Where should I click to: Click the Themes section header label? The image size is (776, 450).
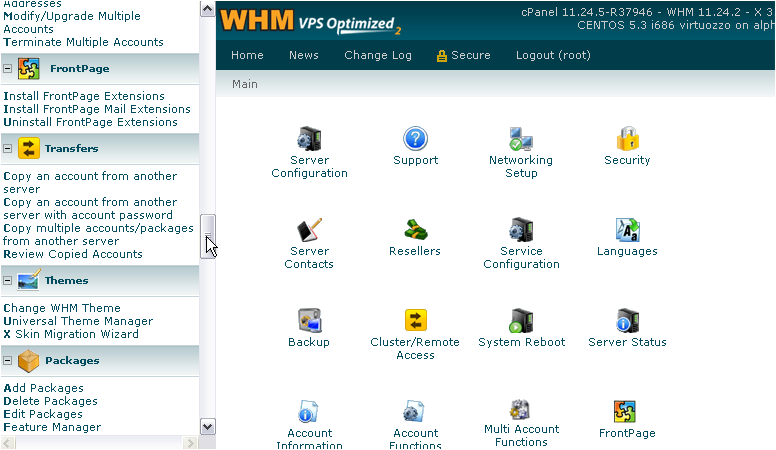click(x=67, y=280)
